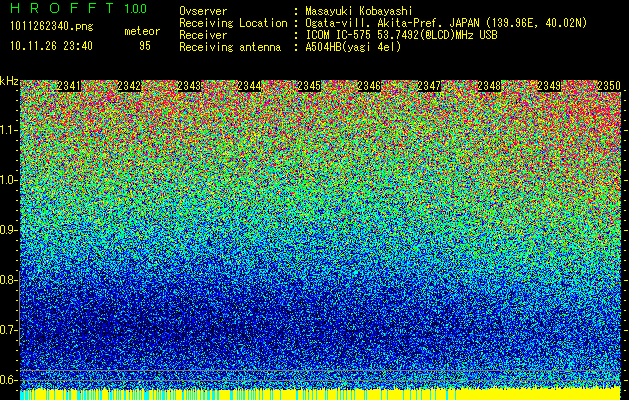Click the 2345 time marker
Image resolution: width=629 pixels, height=400 pixels.
point(309,86)
